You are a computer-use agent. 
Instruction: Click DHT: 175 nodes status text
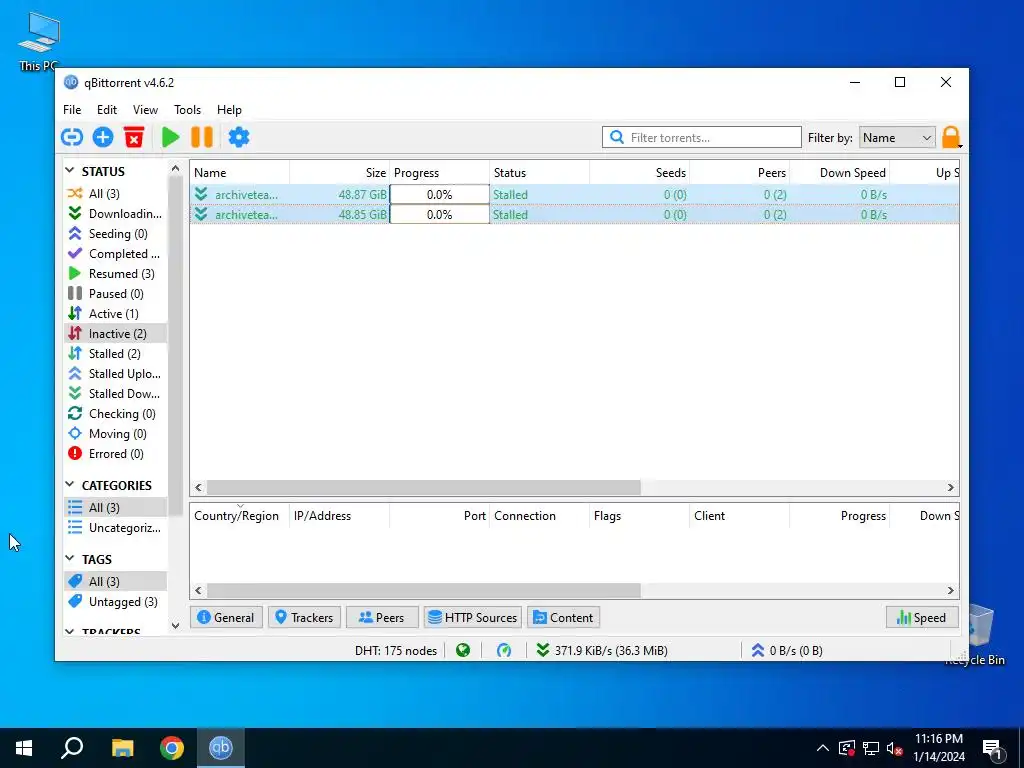pyautogui.click(x=396, y=650)
